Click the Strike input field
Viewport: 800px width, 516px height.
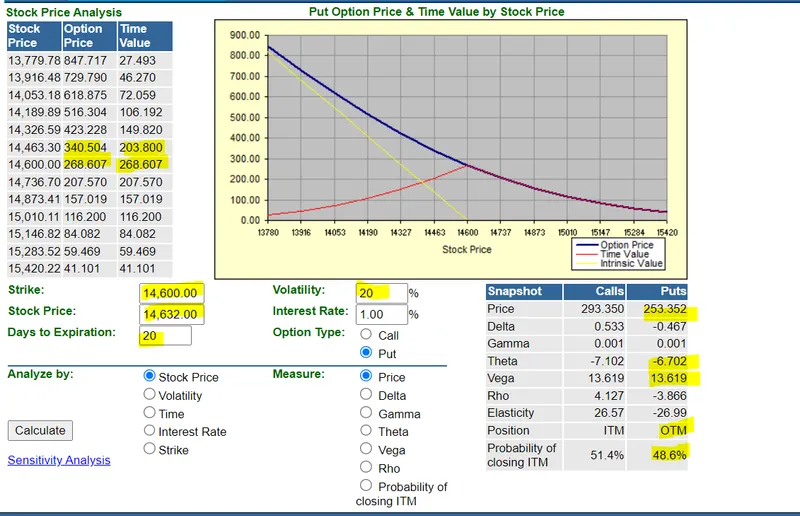pos(172,293)
